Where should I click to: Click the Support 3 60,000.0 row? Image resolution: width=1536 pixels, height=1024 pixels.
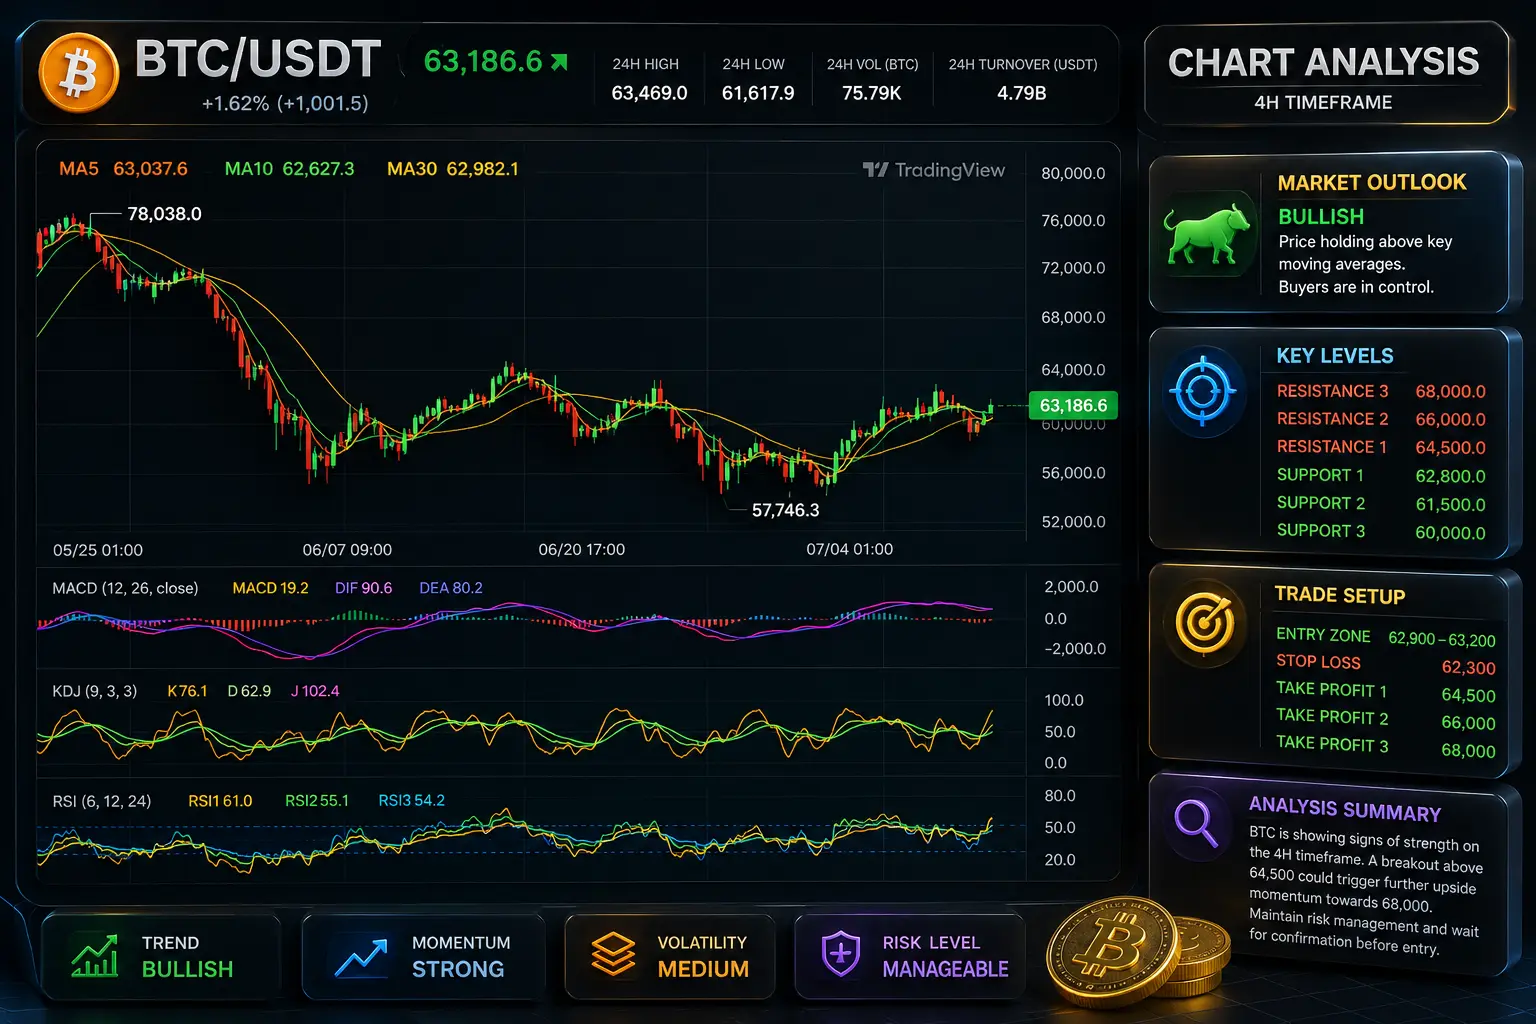(x=1381, y=531)
